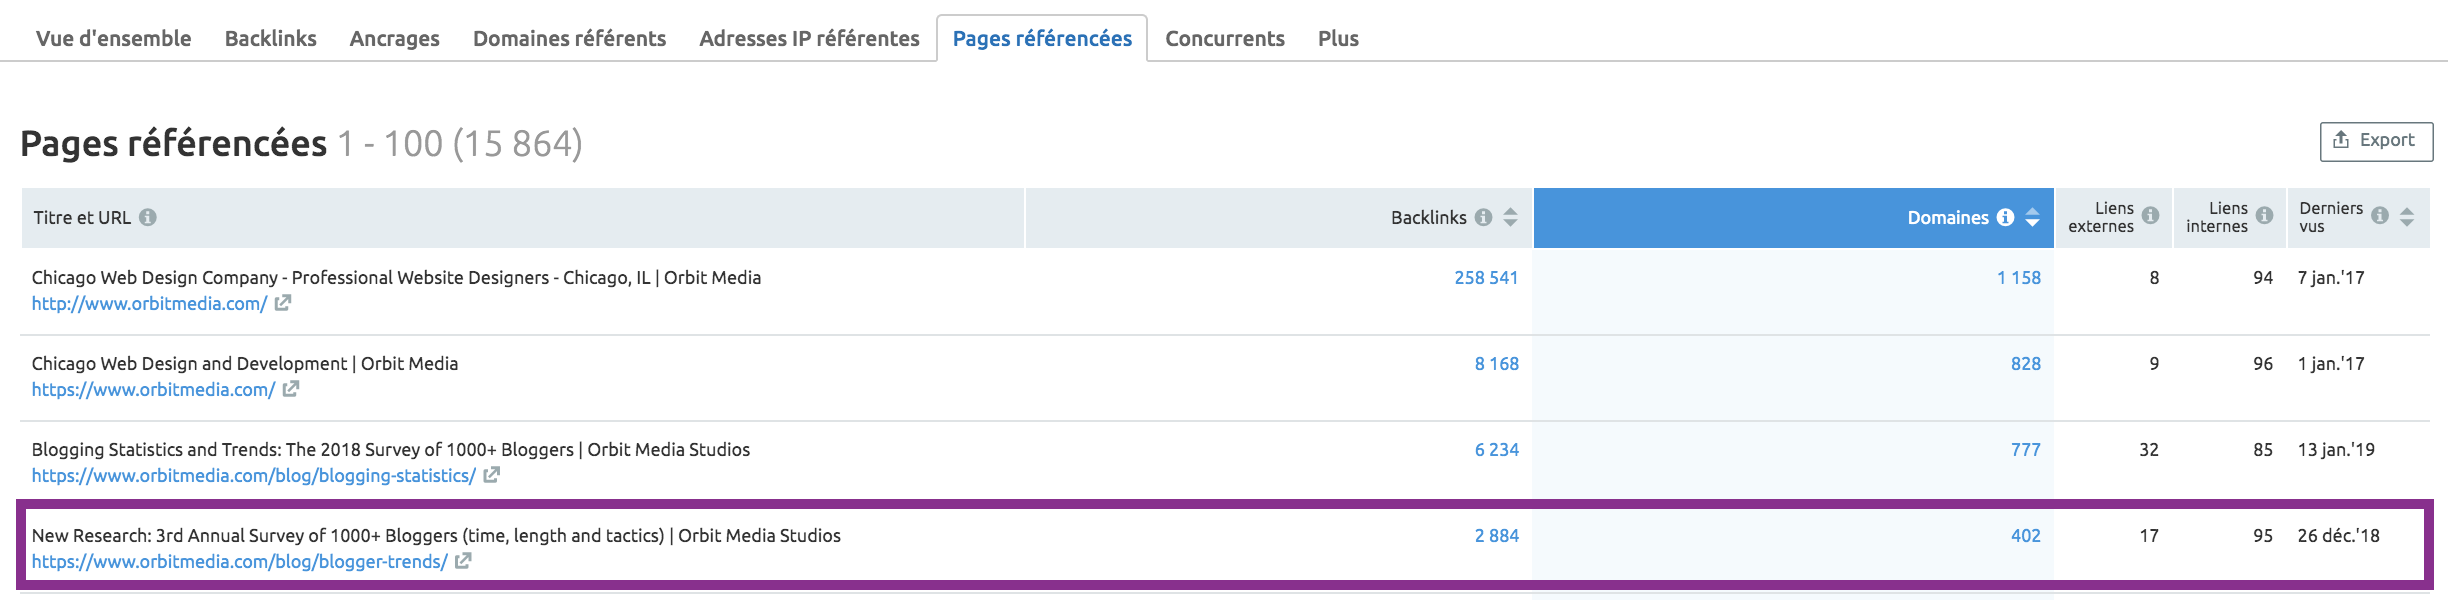Select title 'Chicago Web Design Company - Professional Website Designers'
2448x600 pixels.
(x=396, y=277)
